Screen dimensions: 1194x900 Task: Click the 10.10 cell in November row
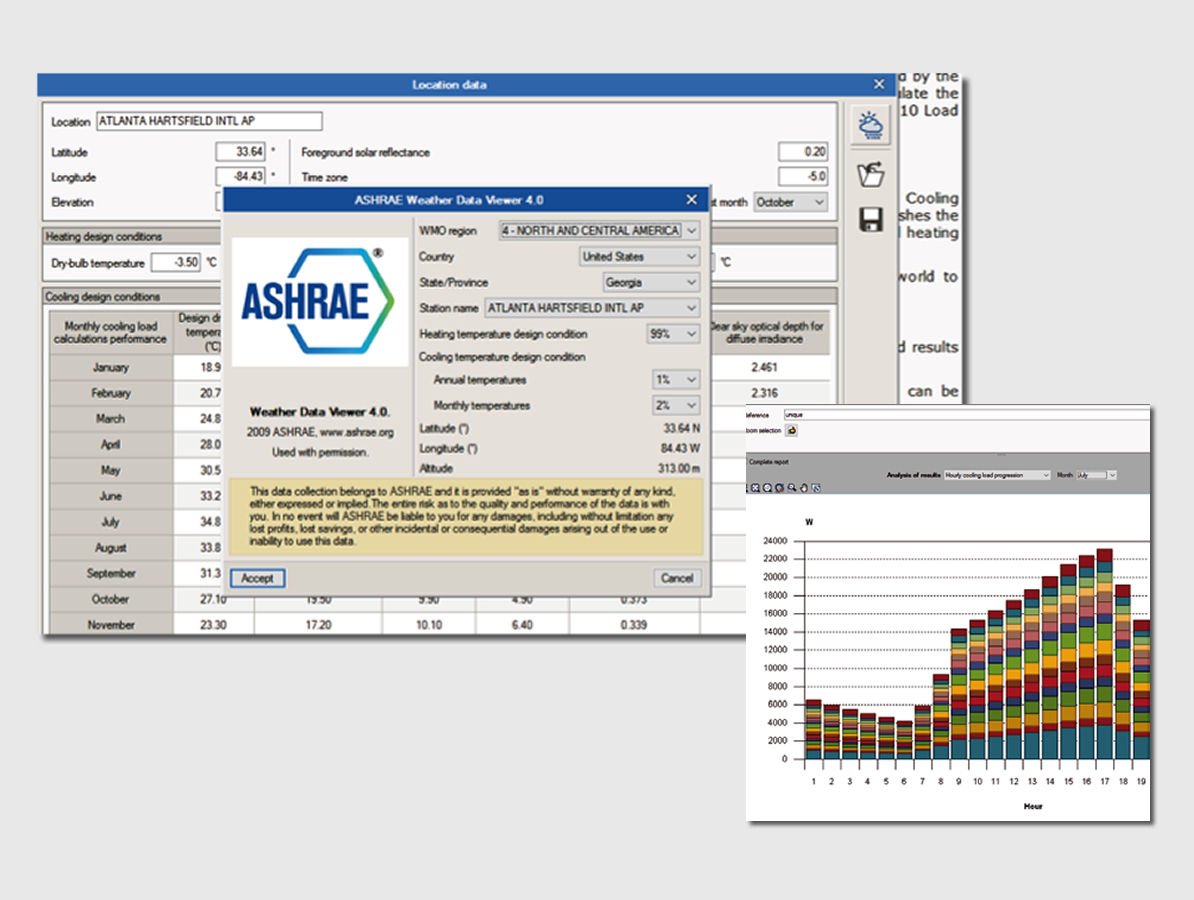(x=429, y=624)
